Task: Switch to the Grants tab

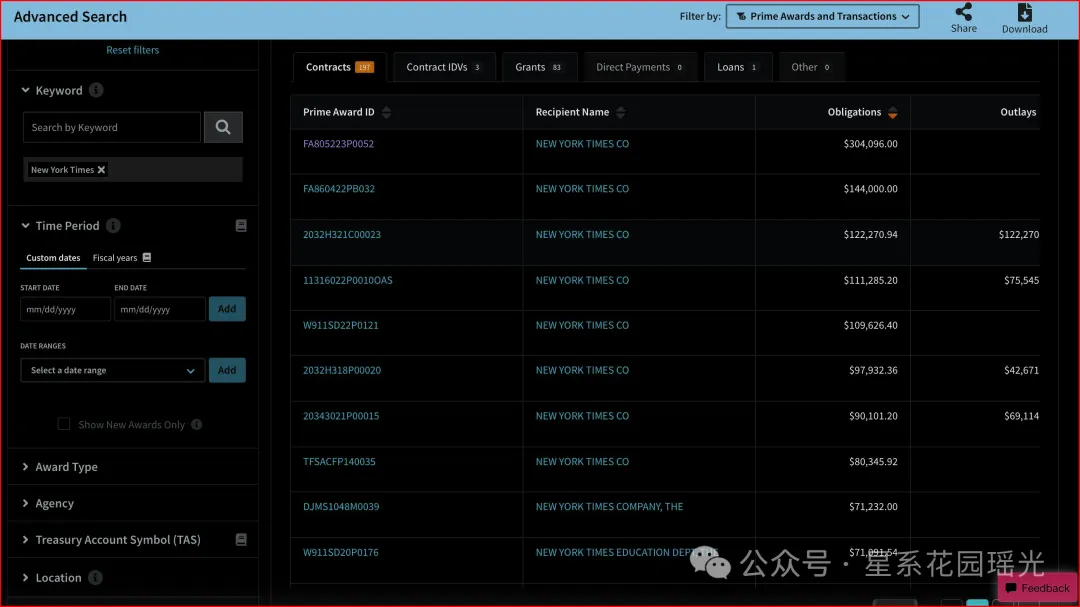Action: 538,67
